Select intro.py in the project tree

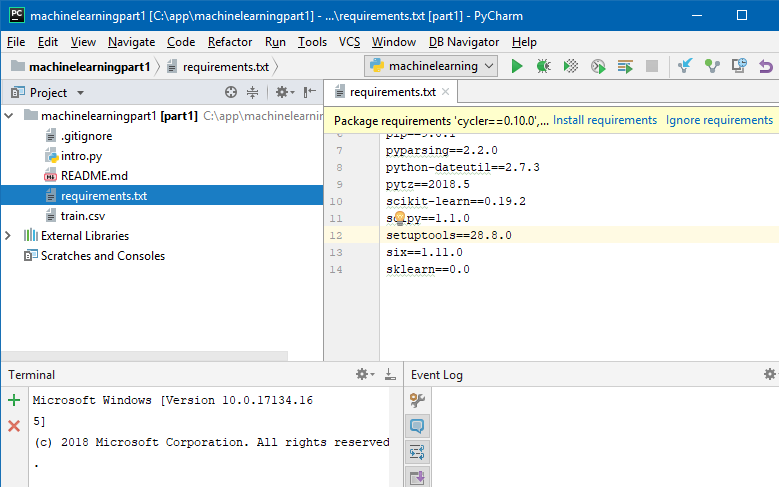tap(81, 156)
